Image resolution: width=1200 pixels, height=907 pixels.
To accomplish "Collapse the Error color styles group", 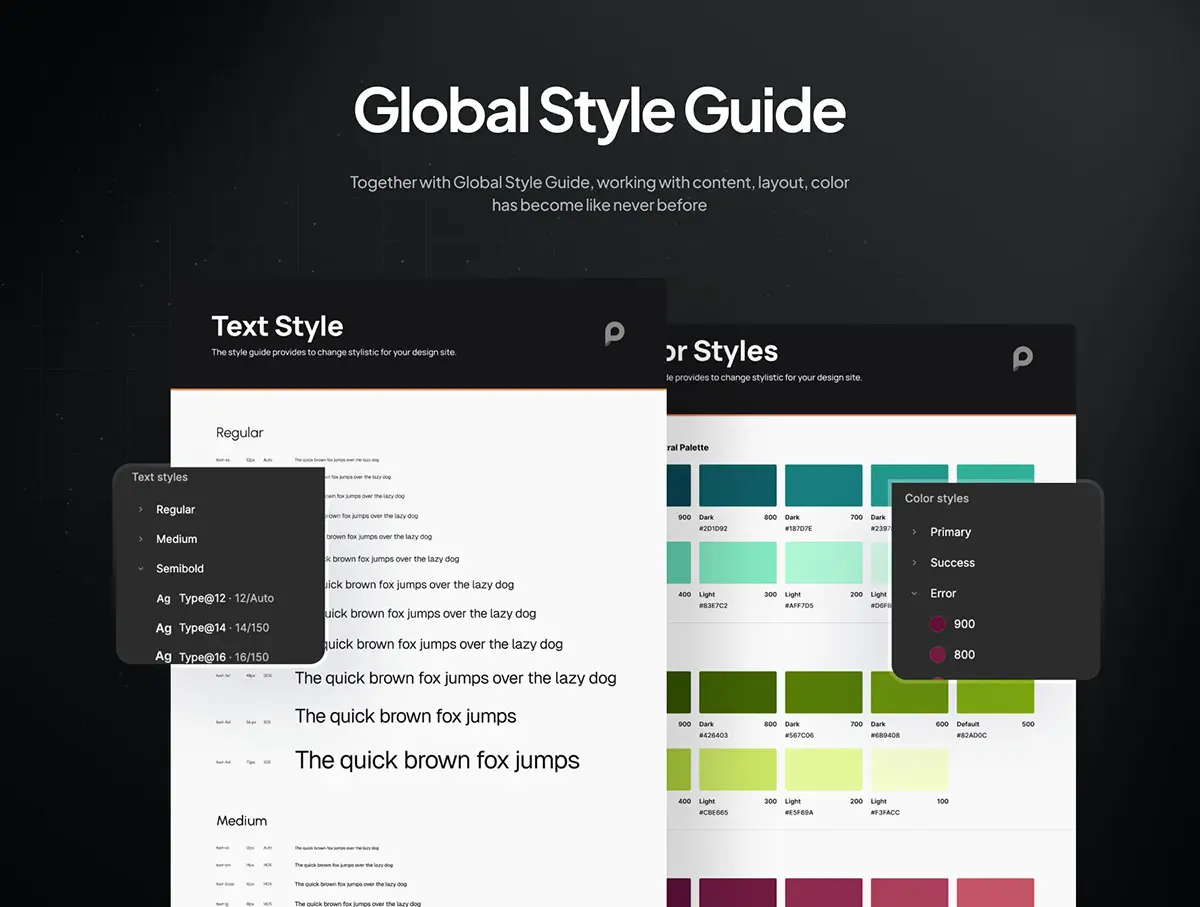I will [x=914, y=594].
